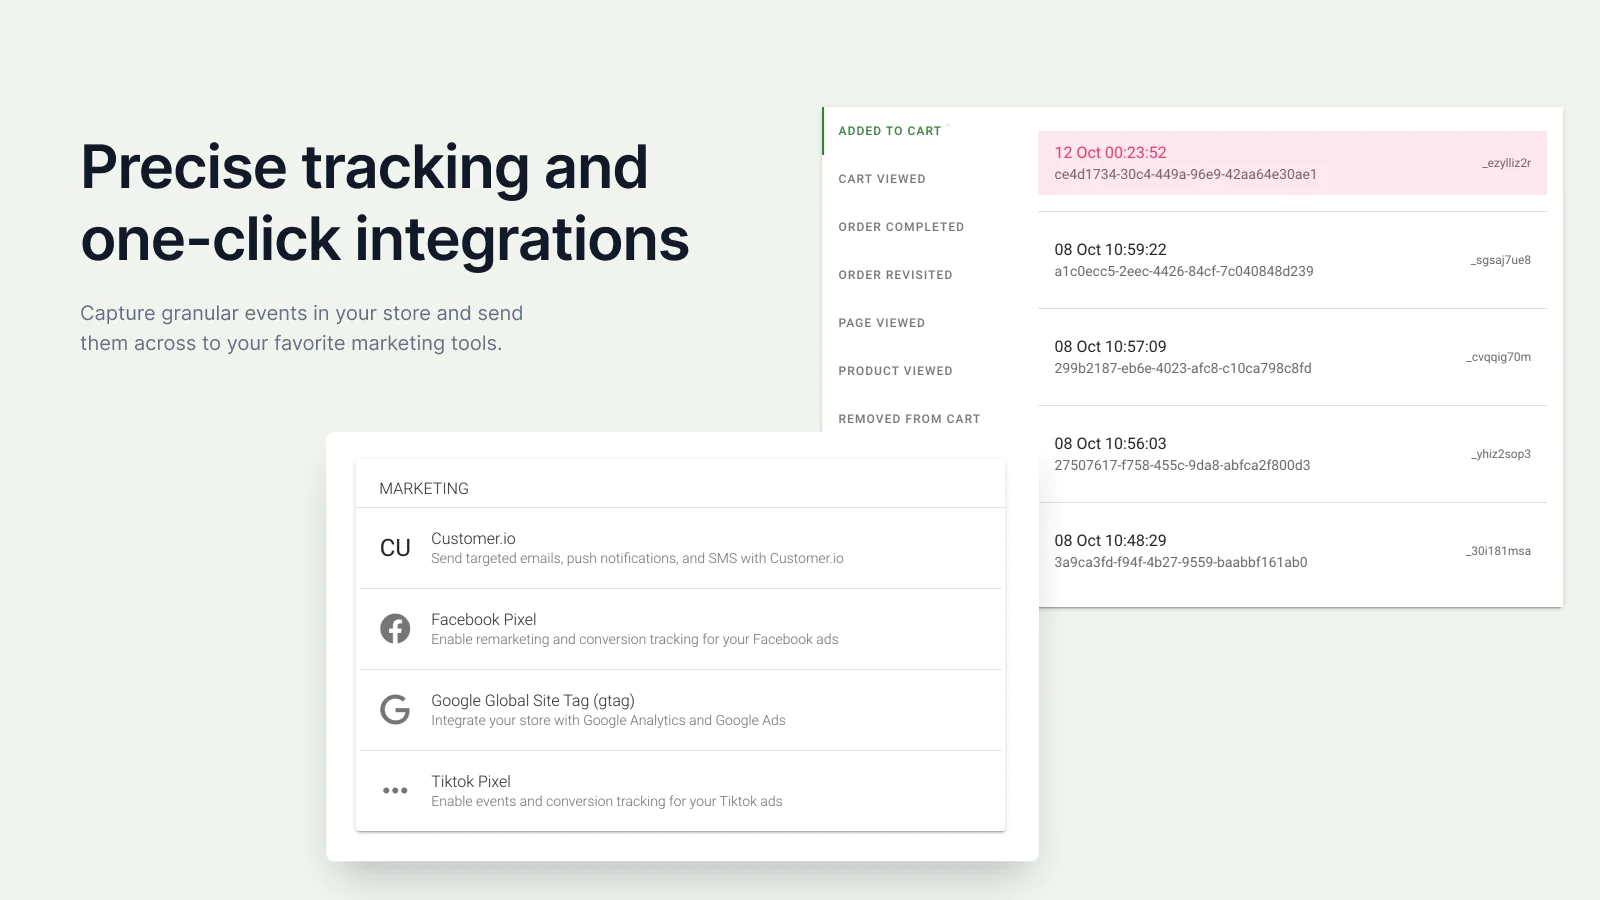Image resolution: width=1600 pixels, height=900 pixels.
Task: Click the ID a1c0ecc5-2eec-4426-84cf-7c040848d239
Action: (x=1183, y=271)
